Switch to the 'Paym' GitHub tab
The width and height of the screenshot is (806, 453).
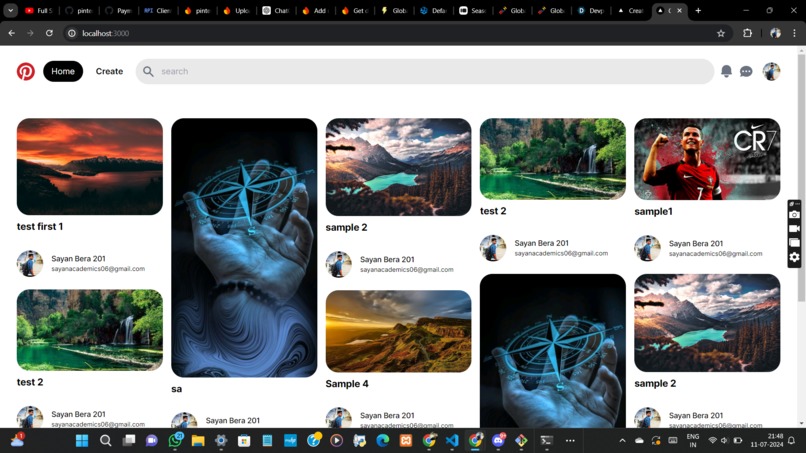pyautogui.click(x=118, y=10)
